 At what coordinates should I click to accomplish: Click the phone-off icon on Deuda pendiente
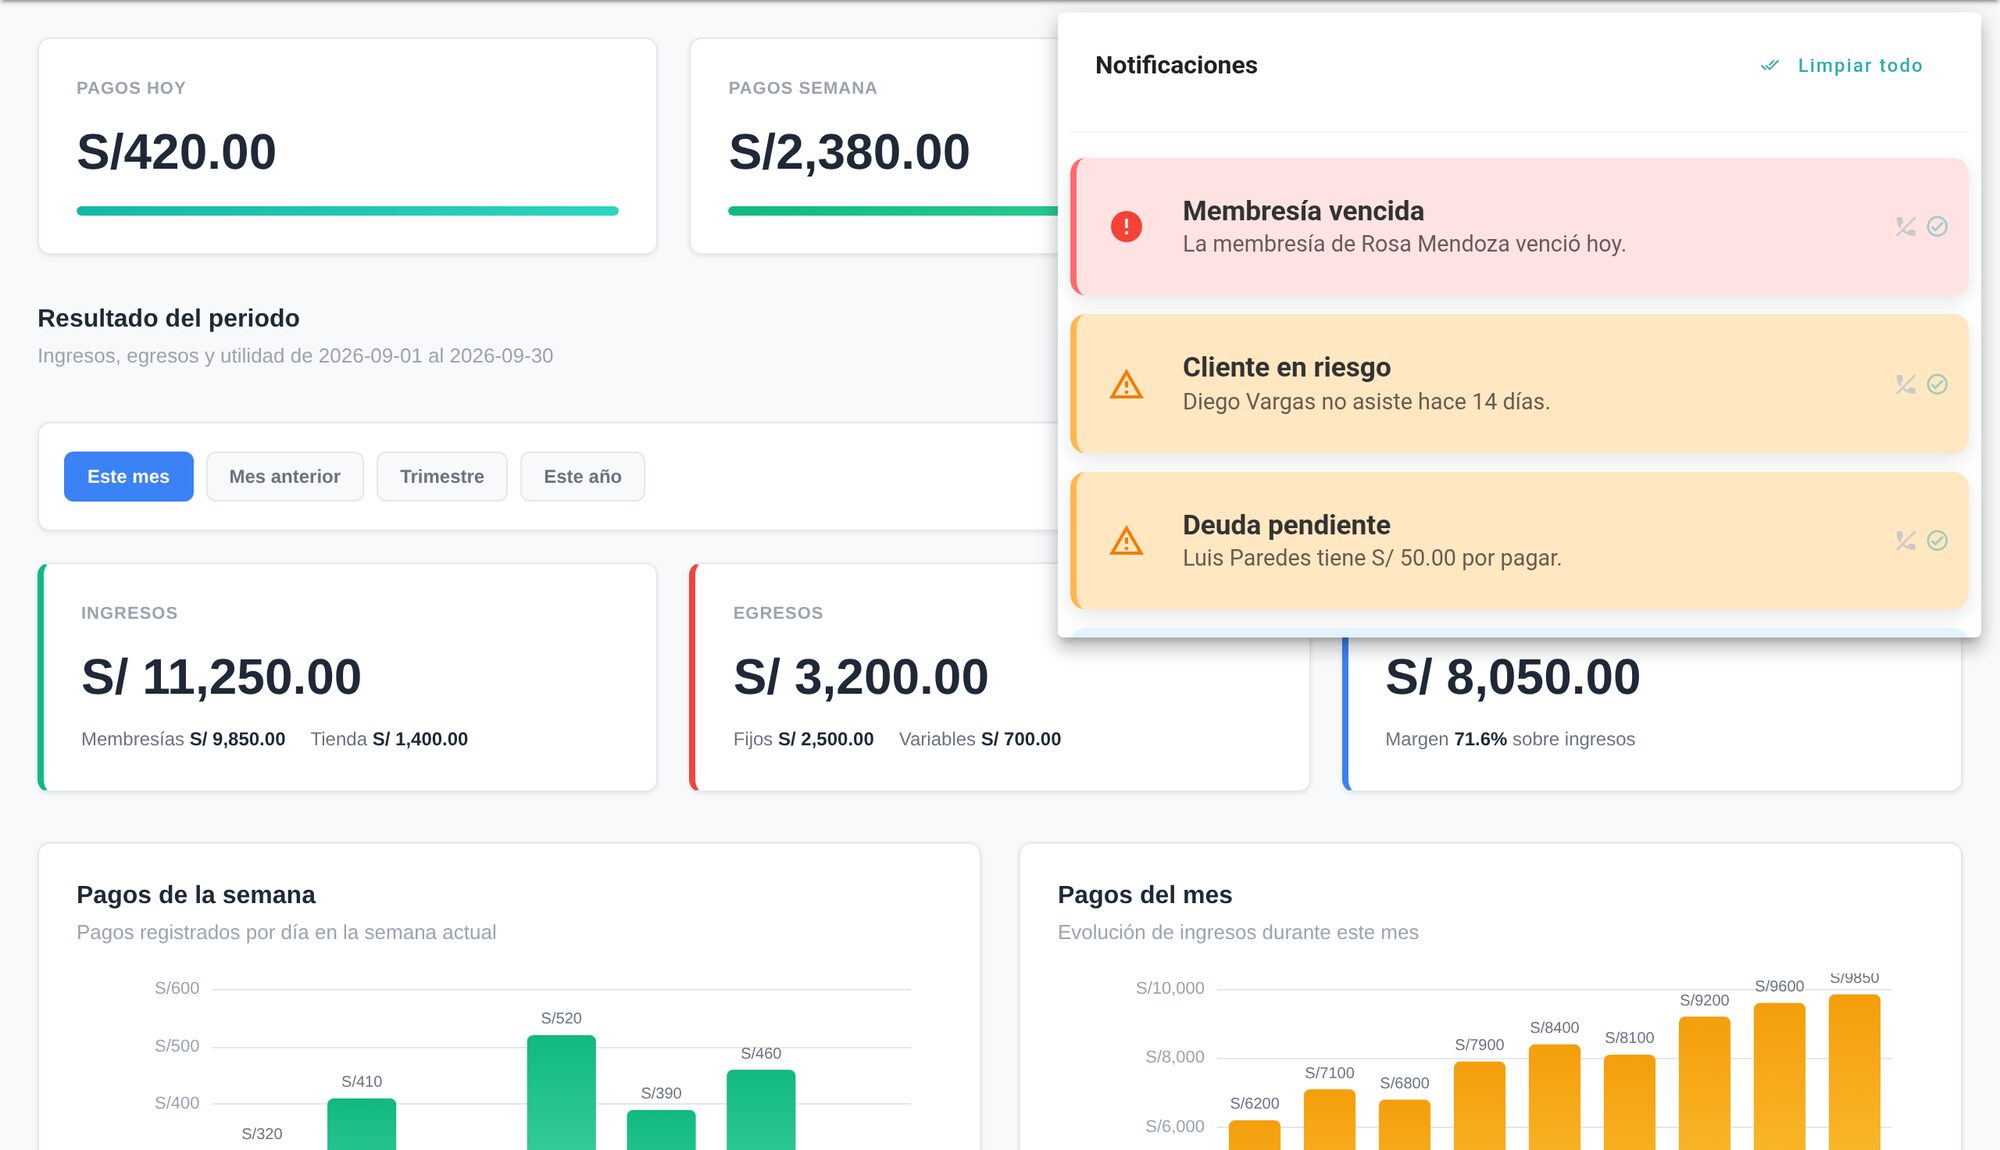pos(1905,541)
